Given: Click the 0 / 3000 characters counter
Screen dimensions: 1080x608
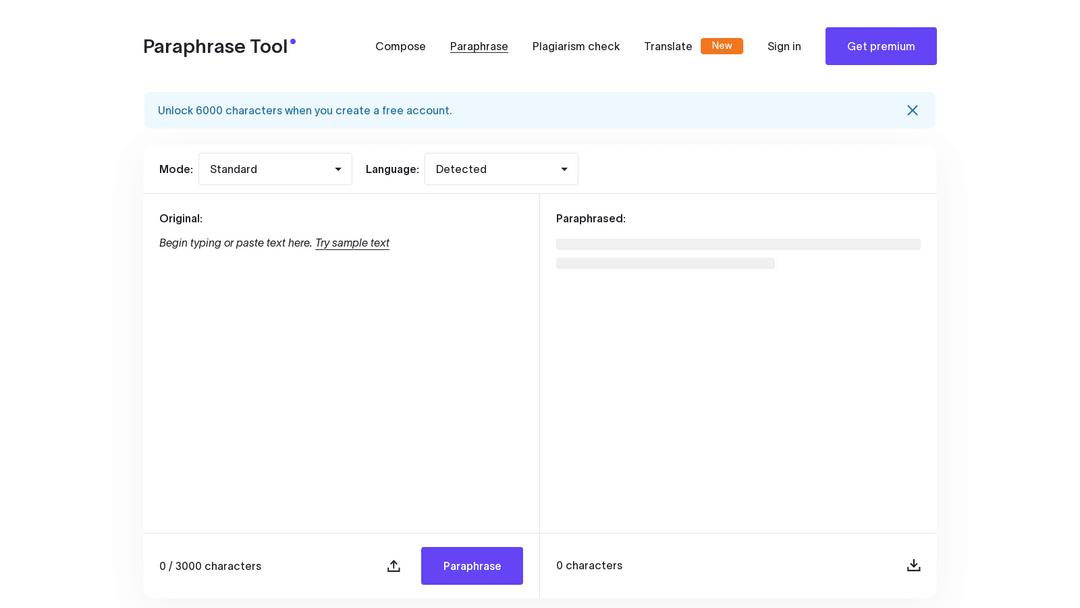Looking at the screenshot, I should point(210,566).
